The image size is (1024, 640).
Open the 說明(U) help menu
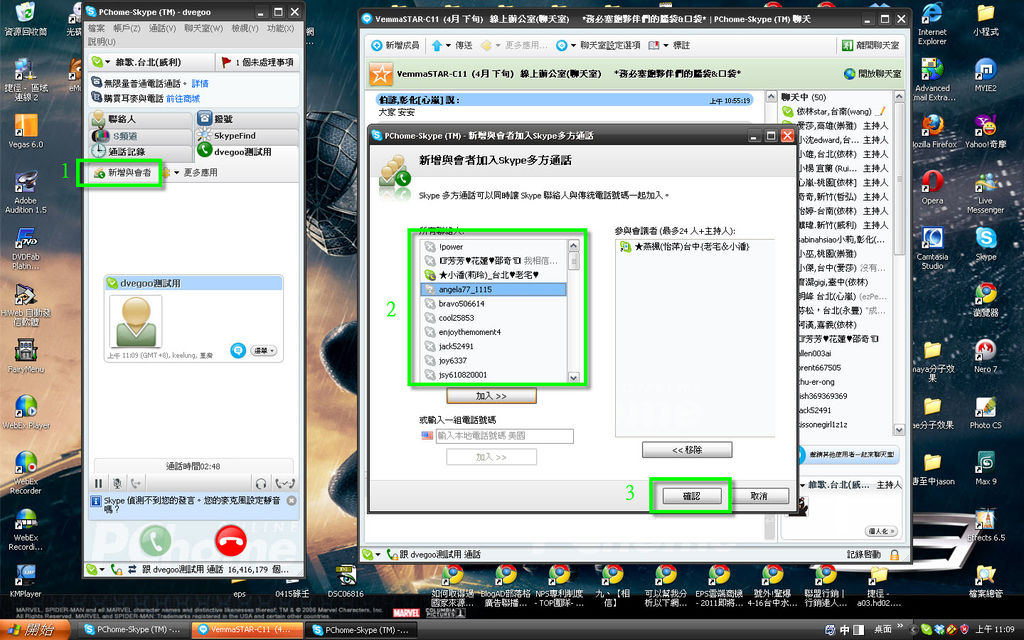(102, 41)
